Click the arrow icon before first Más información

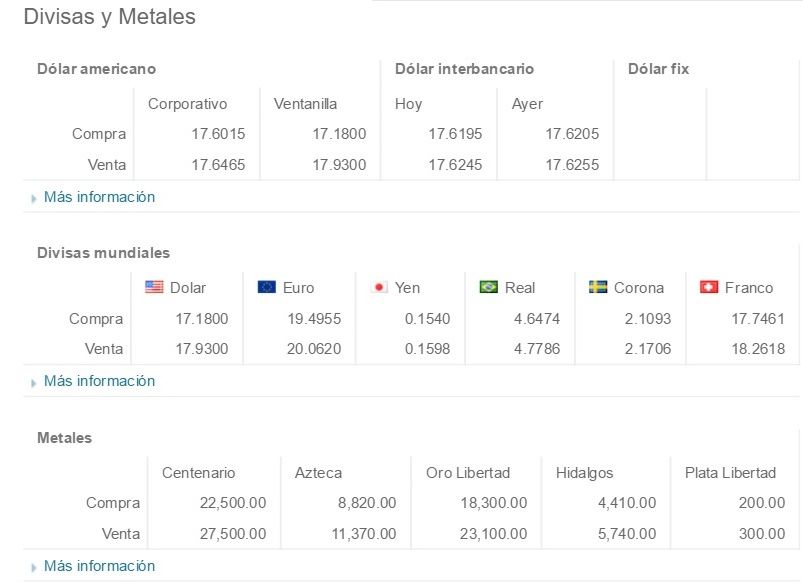(32, 197)
